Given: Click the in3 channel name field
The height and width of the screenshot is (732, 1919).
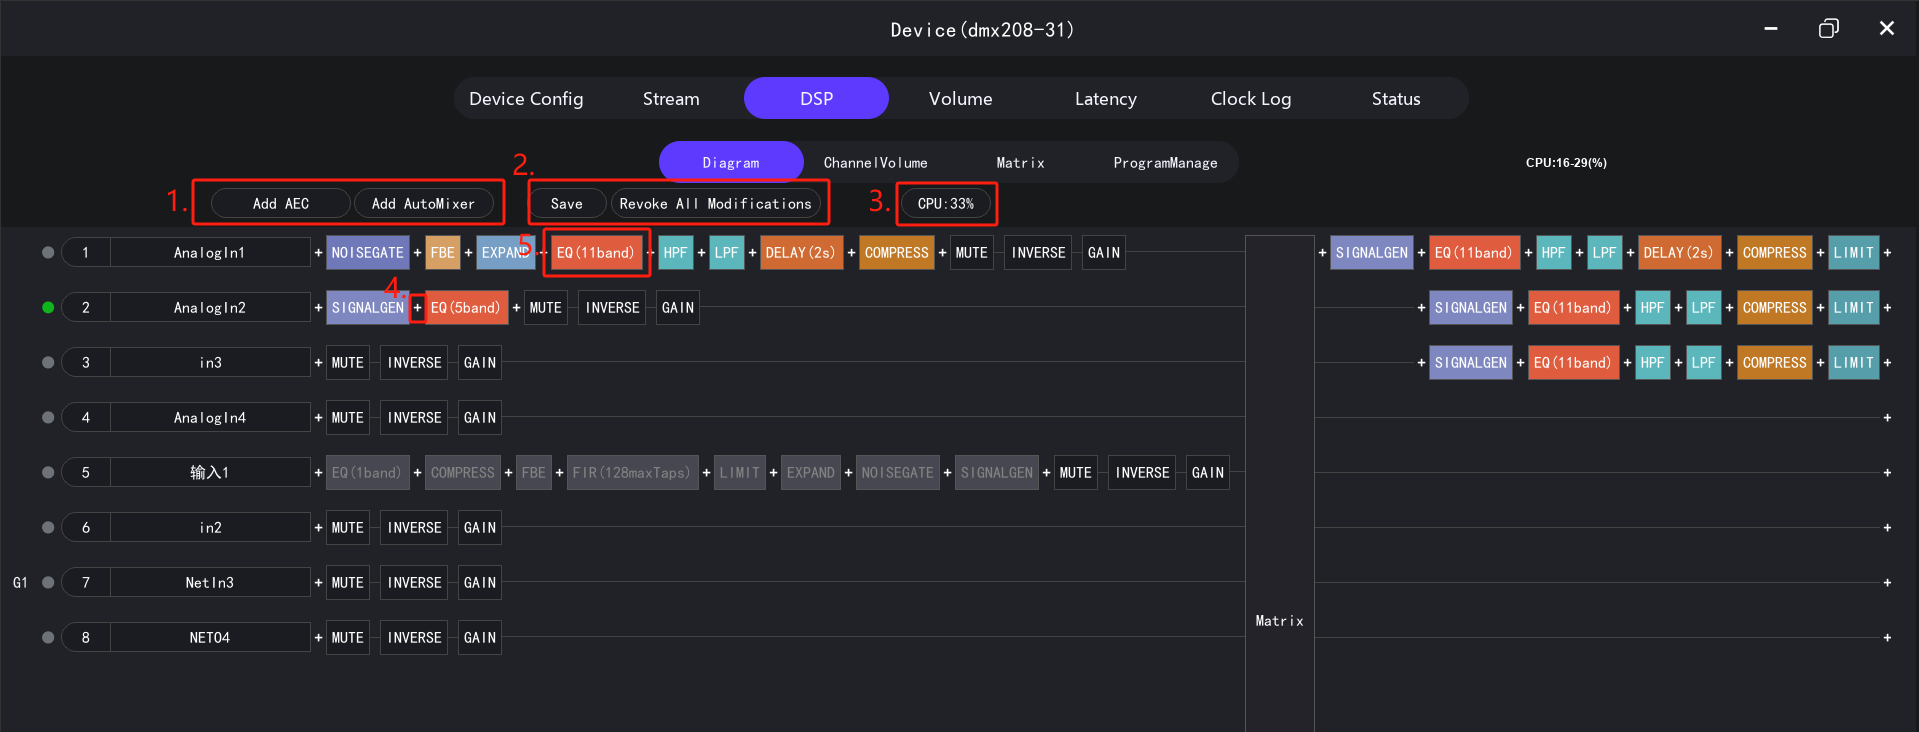Looking at the screenshot, I should pos(210,363).
